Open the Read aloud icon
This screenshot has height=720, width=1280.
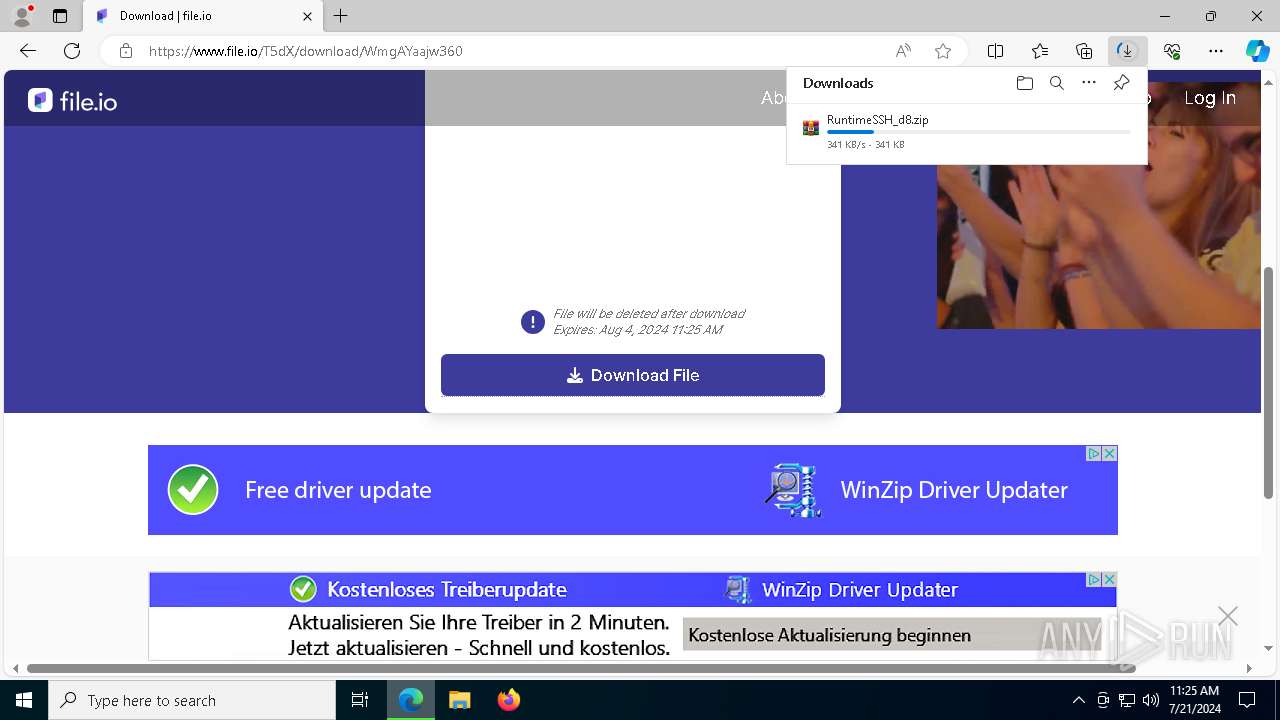903,51
